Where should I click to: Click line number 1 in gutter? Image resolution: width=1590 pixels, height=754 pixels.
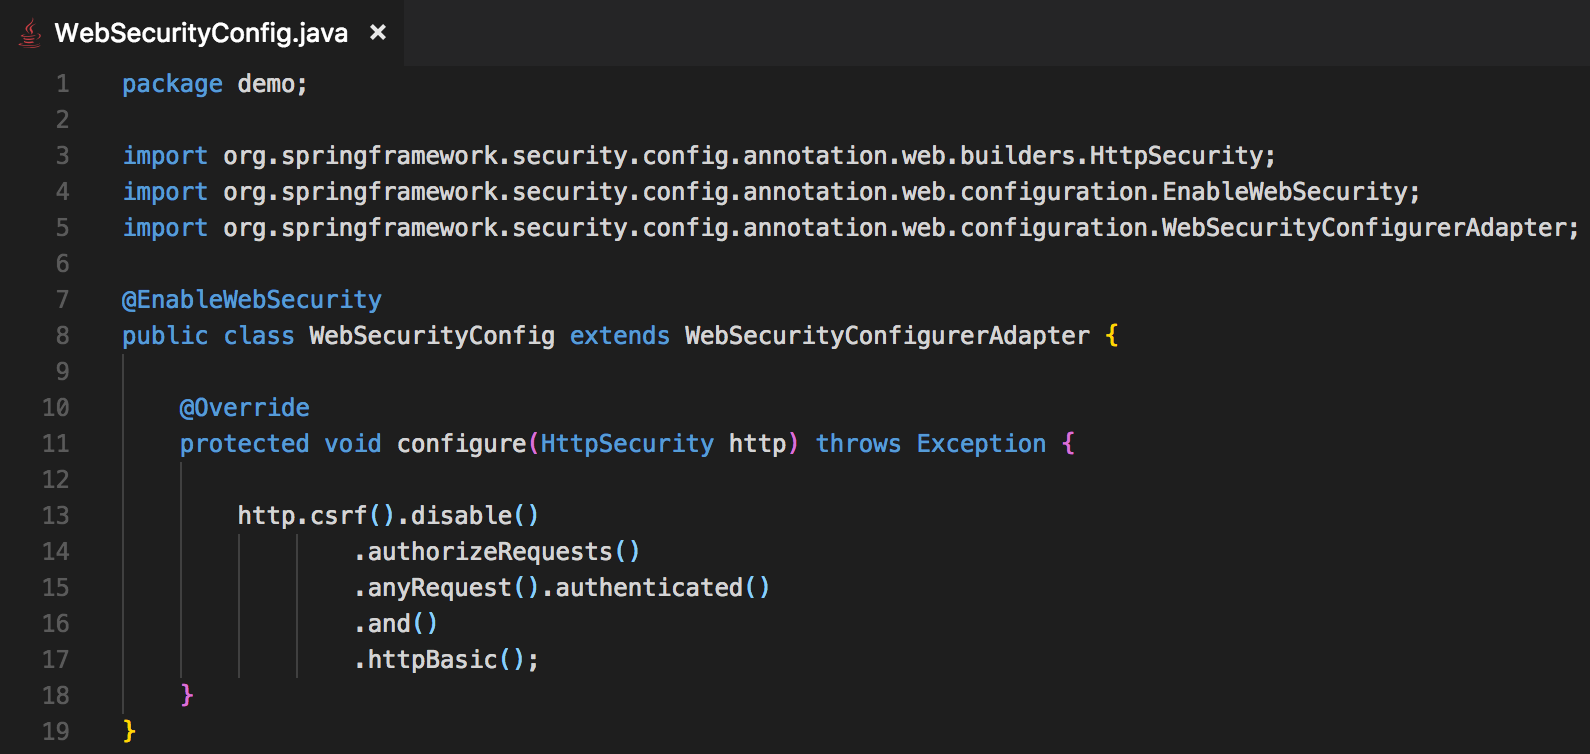tap(62, 84)
